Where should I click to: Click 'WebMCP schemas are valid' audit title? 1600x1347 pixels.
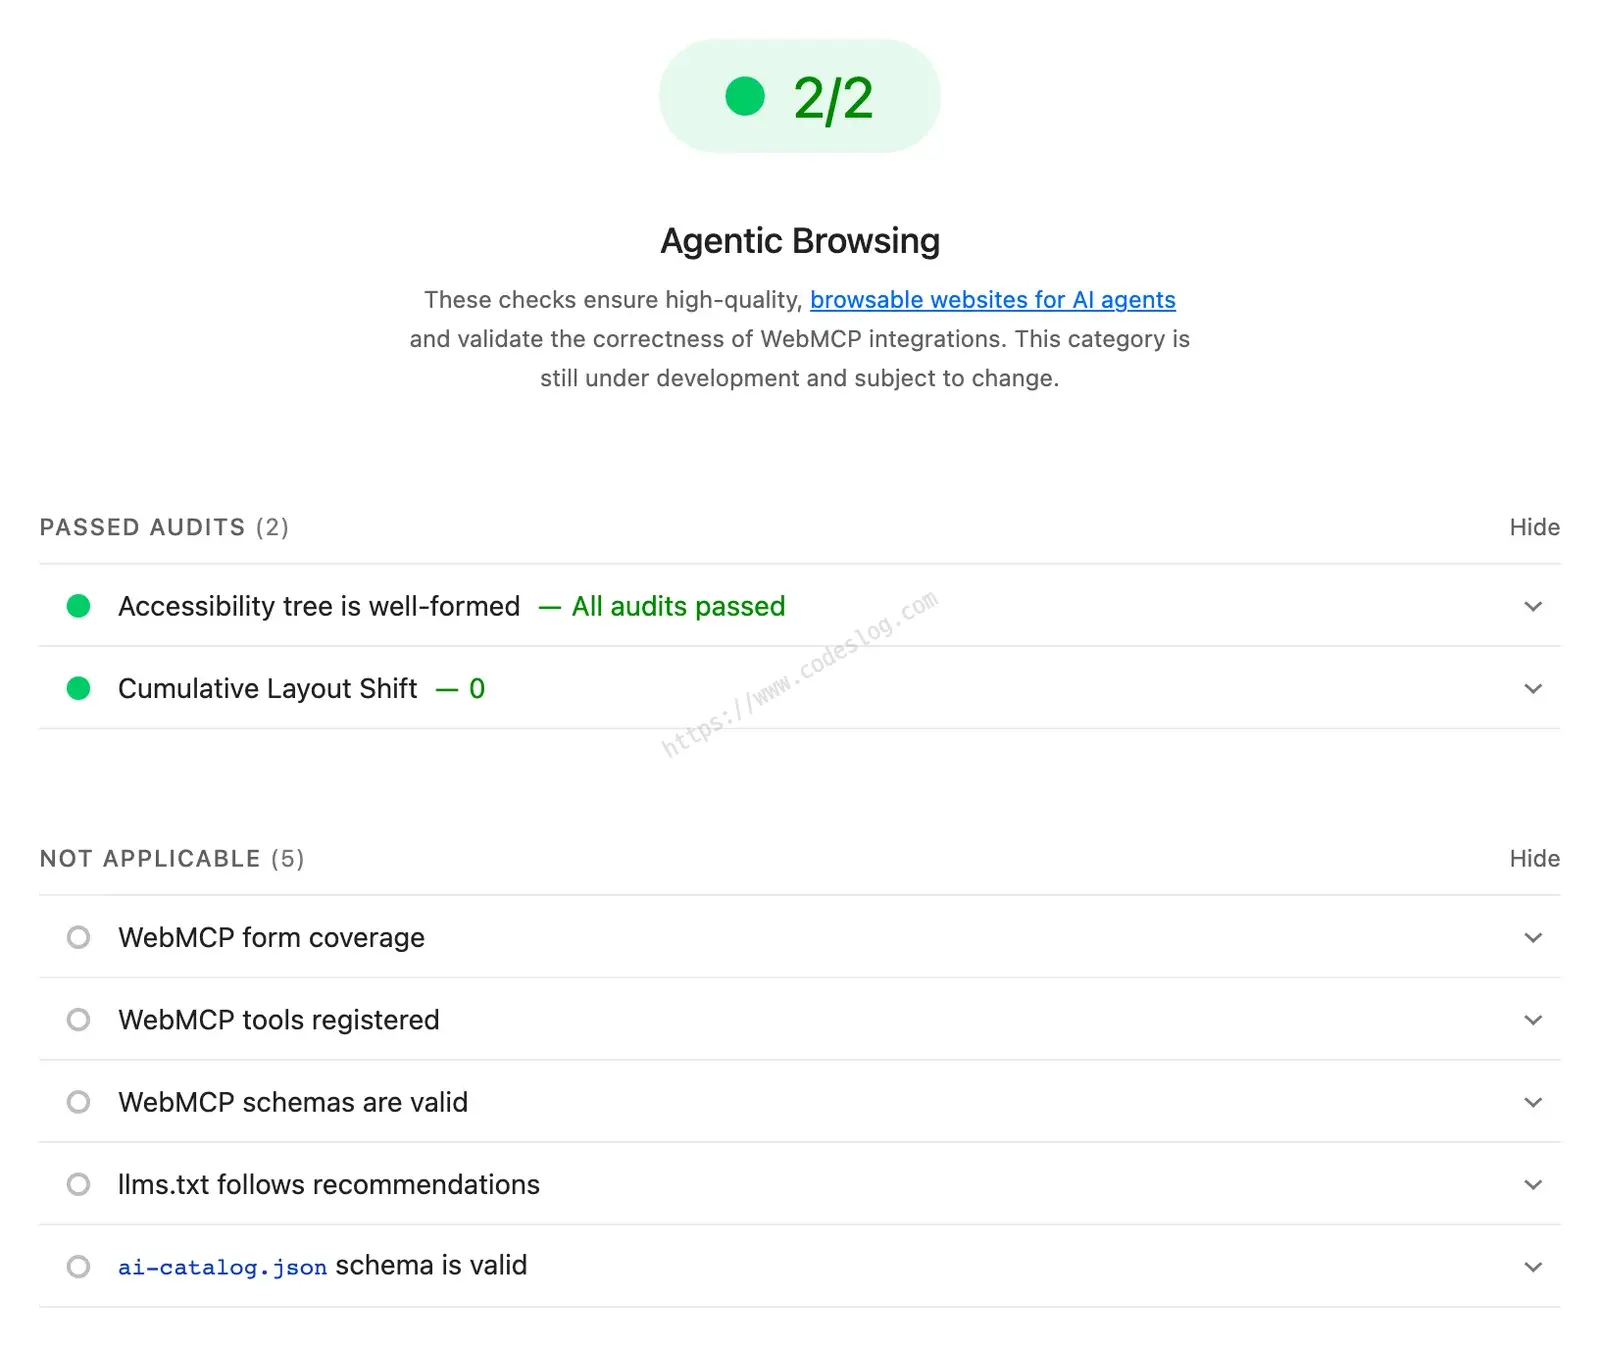(x=293, y=1102)
